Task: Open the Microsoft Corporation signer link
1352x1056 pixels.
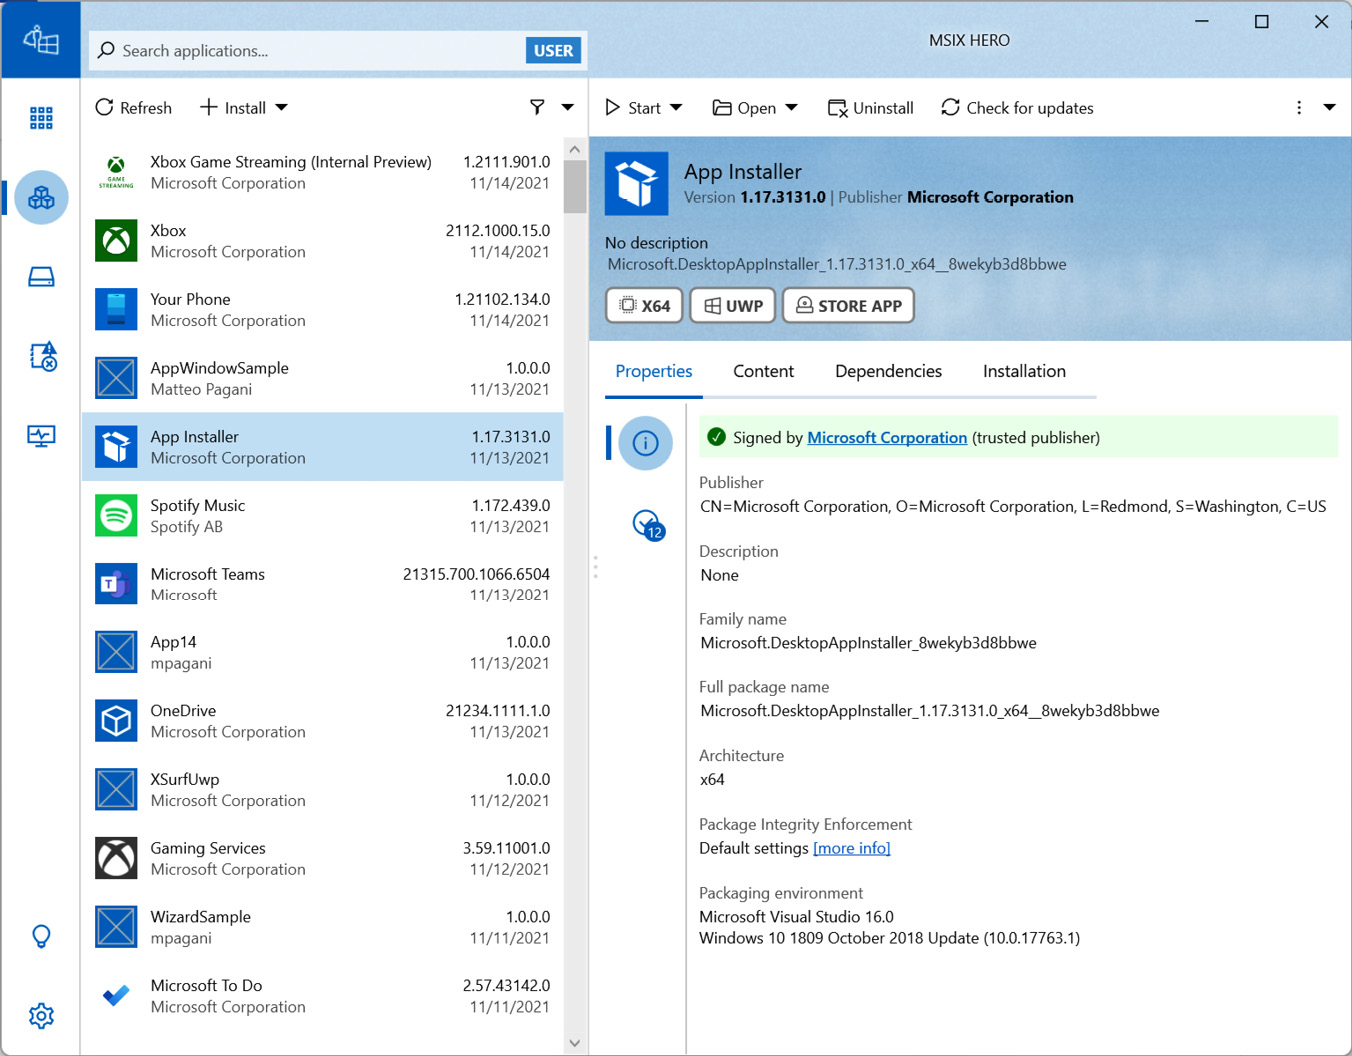Action: (x=887, y=437)
